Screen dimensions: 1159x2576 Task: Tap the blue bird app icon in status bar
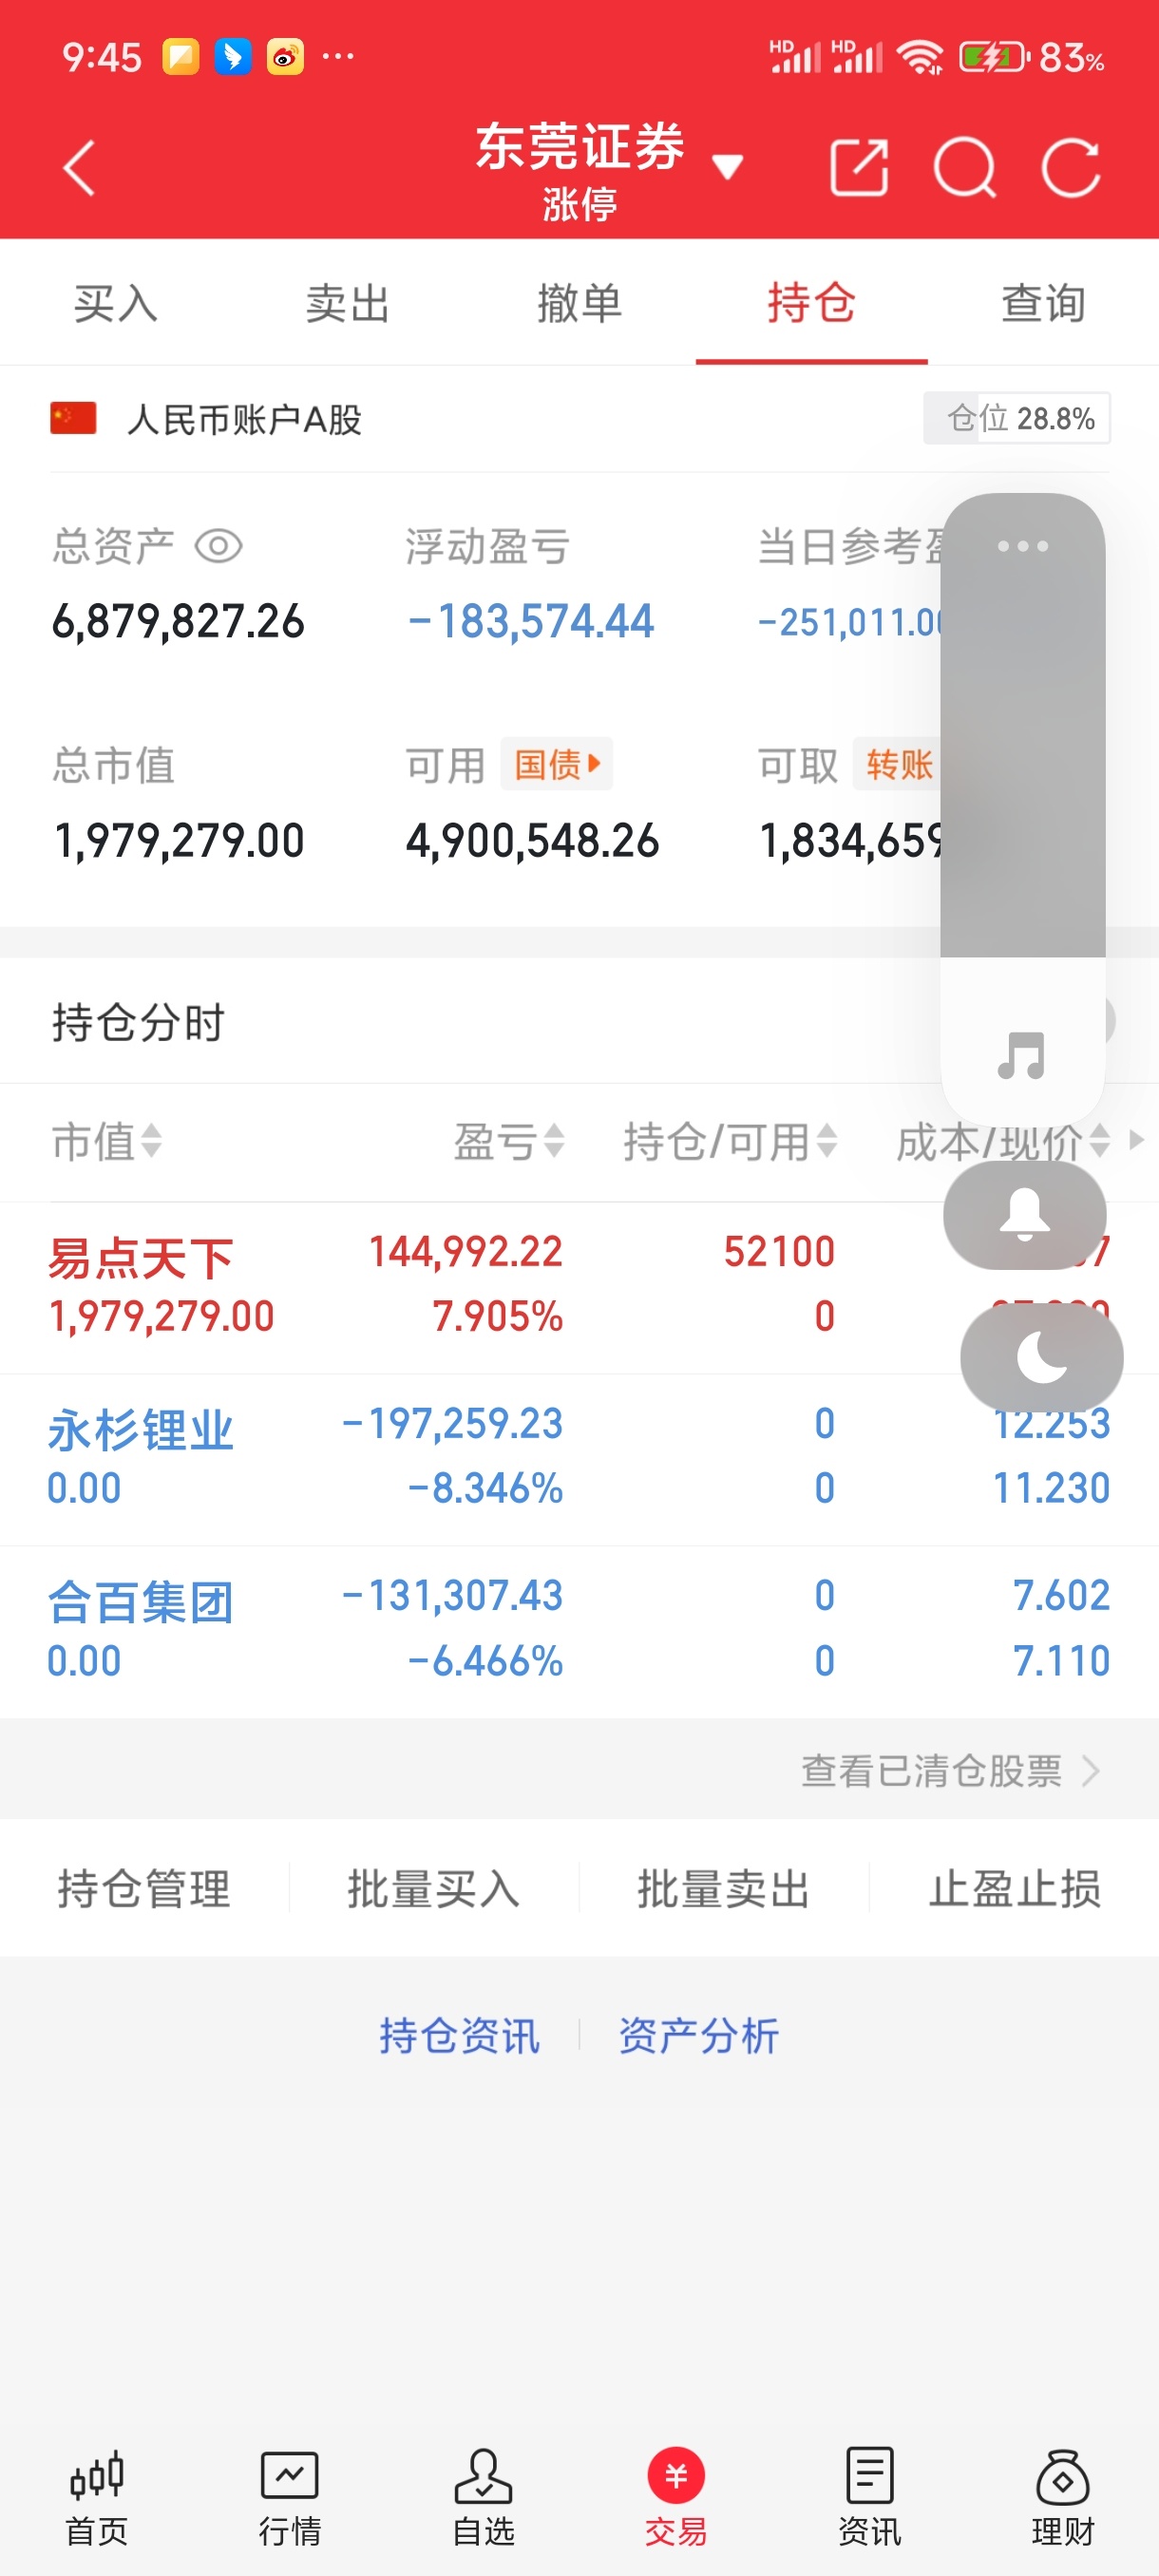click(233, 57)
